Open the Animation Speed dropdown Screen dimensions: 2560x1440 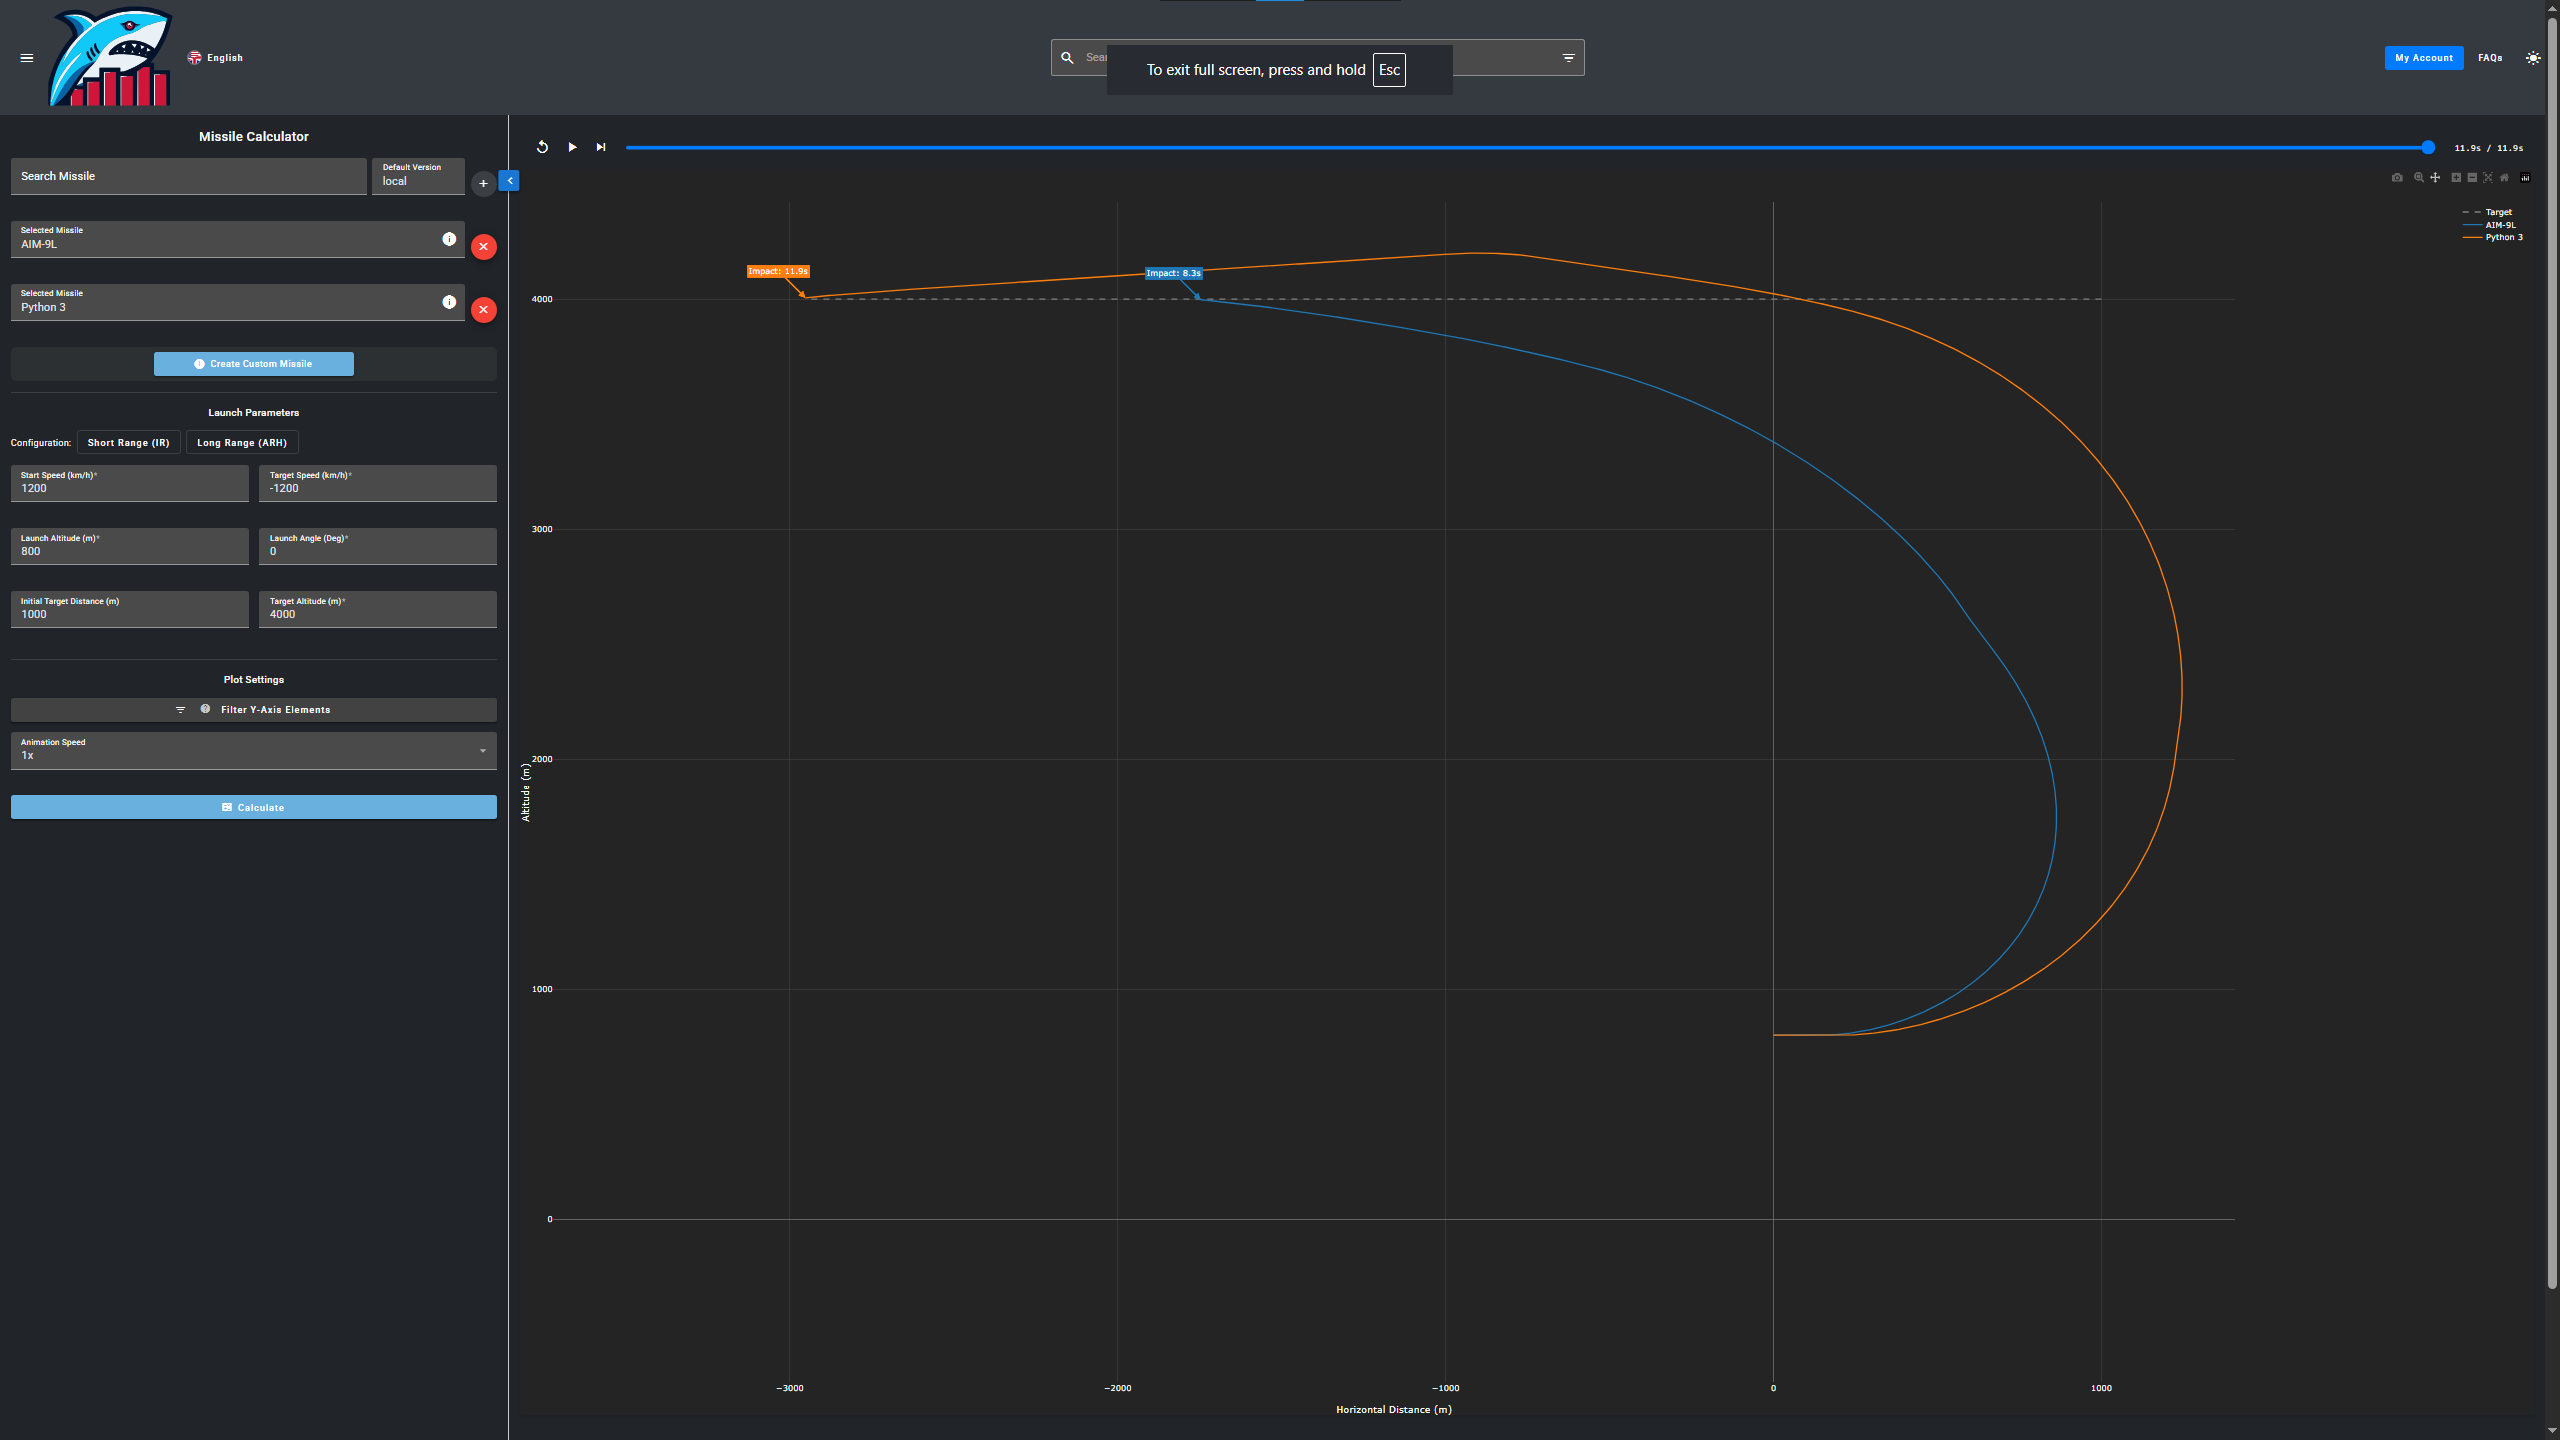click(x=253, y=750)
